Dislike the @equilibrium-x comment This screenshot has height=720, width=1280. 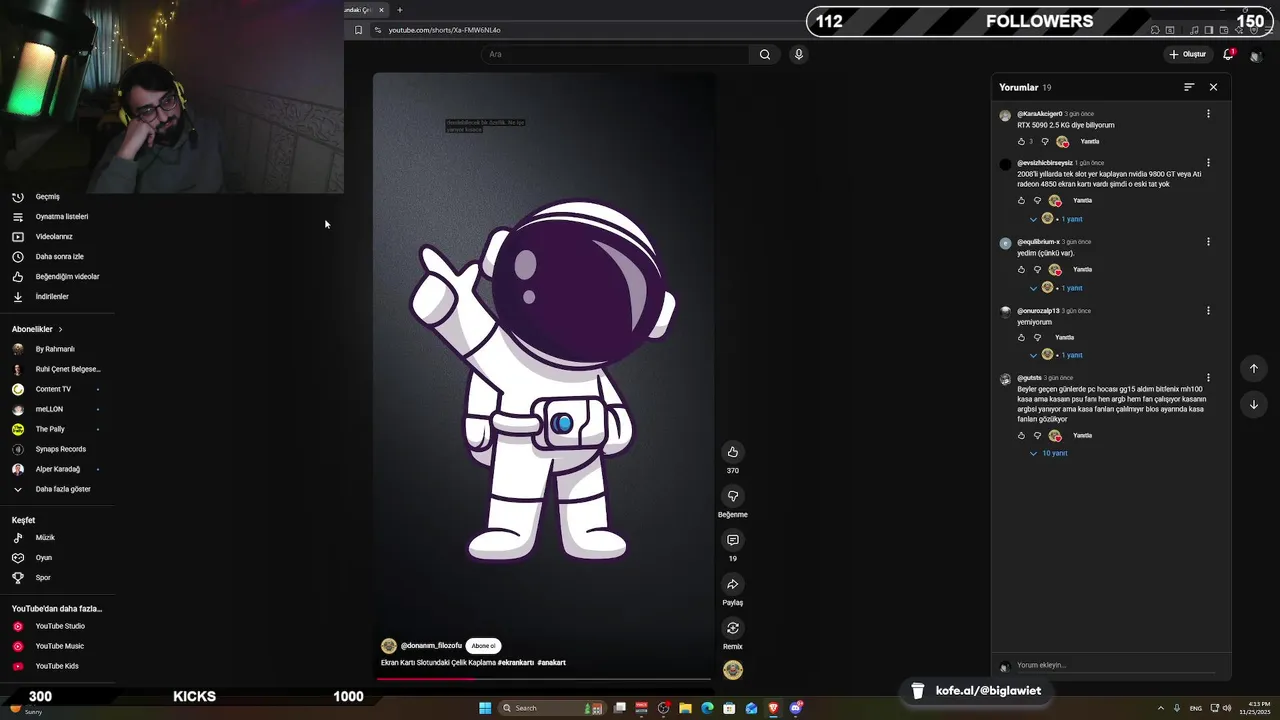[1037, 269]
